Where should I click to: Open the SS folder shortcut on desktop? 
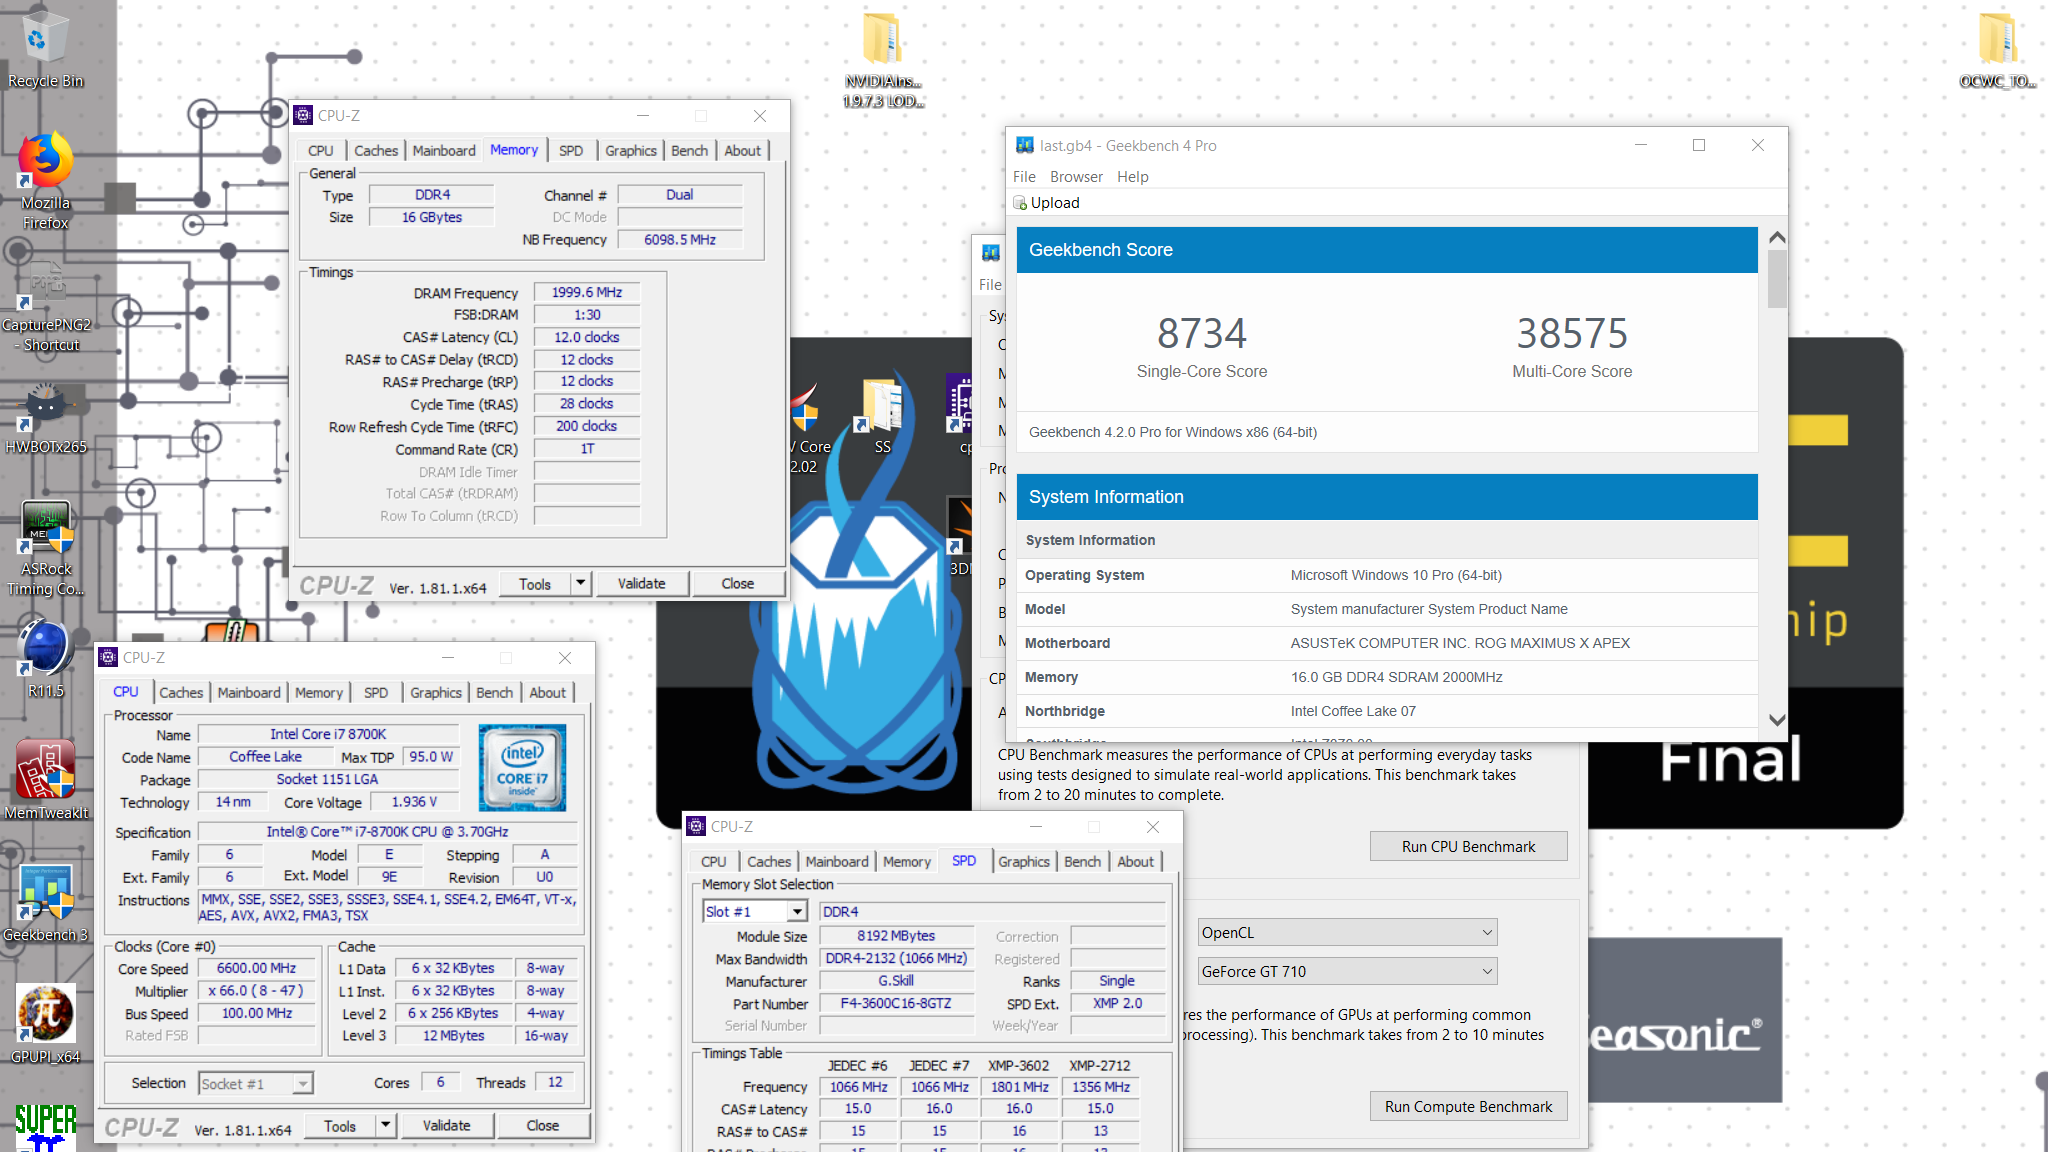882,415
